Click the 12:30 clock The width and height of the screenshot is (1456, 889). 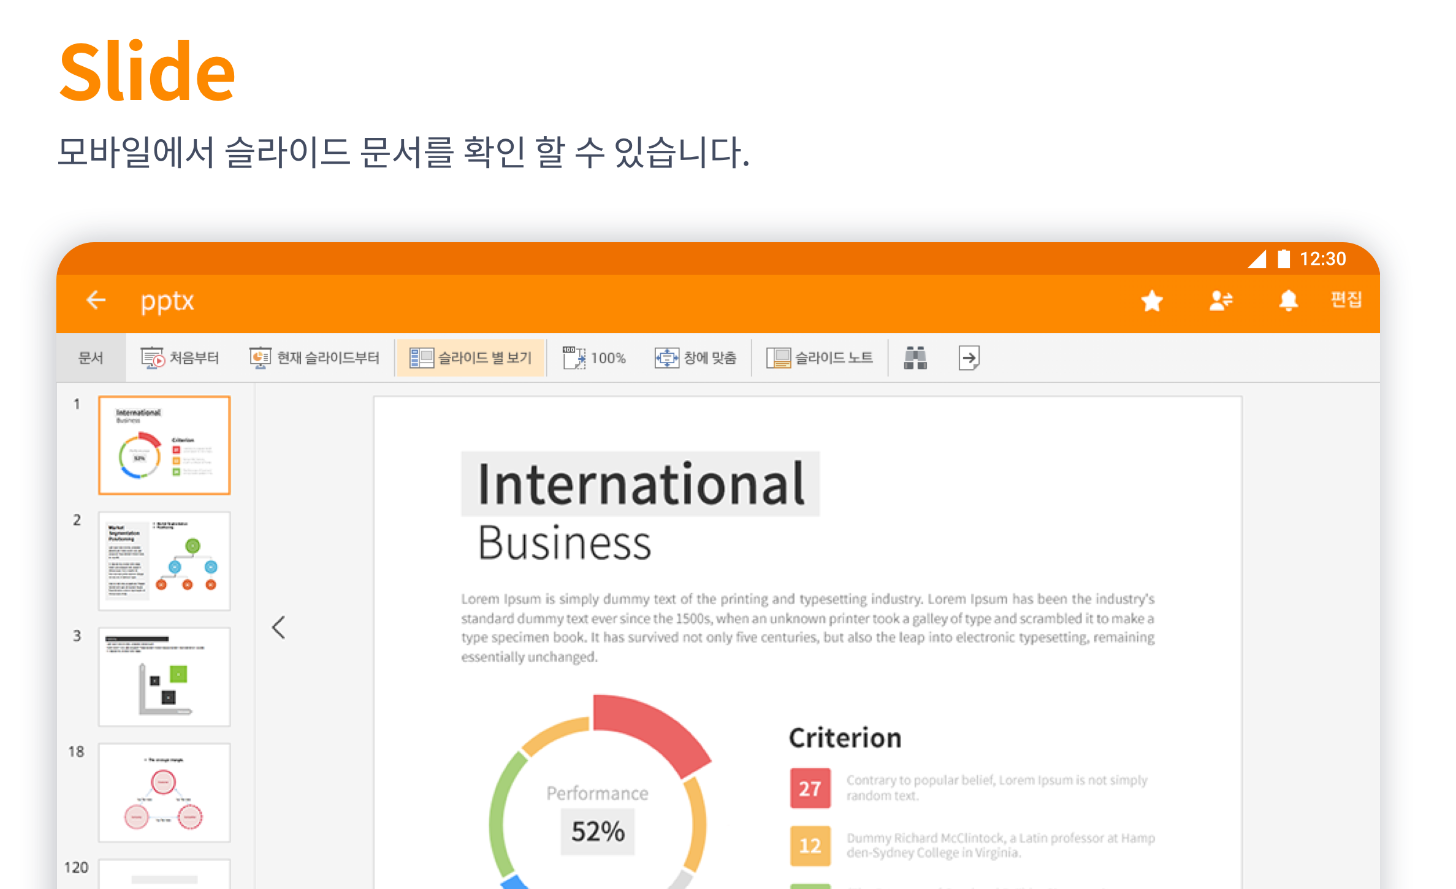[x=1323, y=259]
